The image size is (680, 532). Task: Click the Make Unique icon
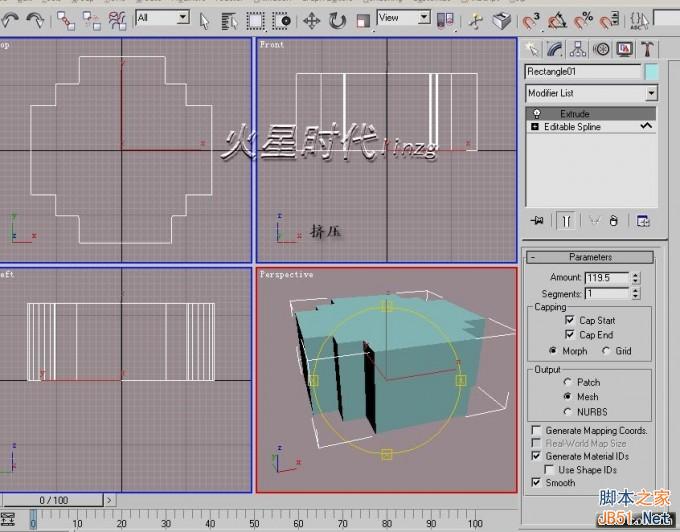594,221
